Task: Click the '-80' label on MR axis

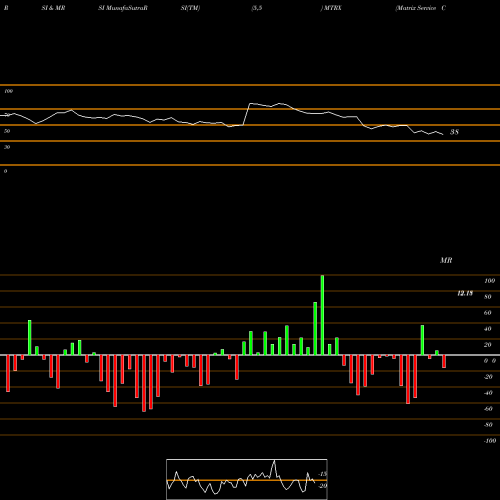Action: click(x=488, y=425)
